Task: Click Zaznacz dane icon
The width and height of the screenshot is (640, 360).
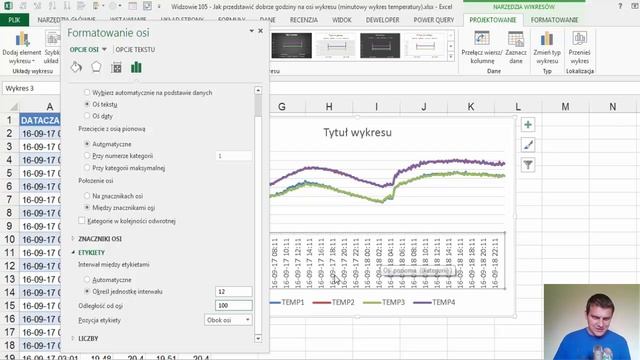Action: click(516, 39)
